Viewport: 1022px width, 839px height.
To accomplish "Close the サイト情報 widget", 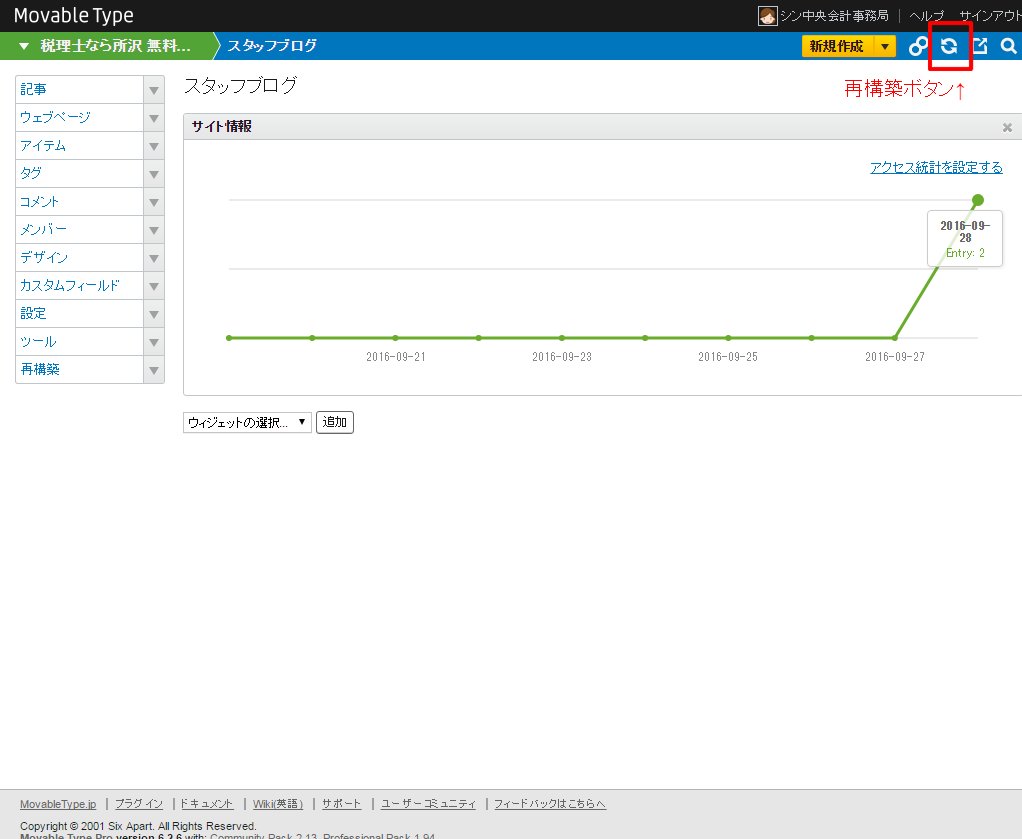I will pyautogui.click(x=1007, y=127).
